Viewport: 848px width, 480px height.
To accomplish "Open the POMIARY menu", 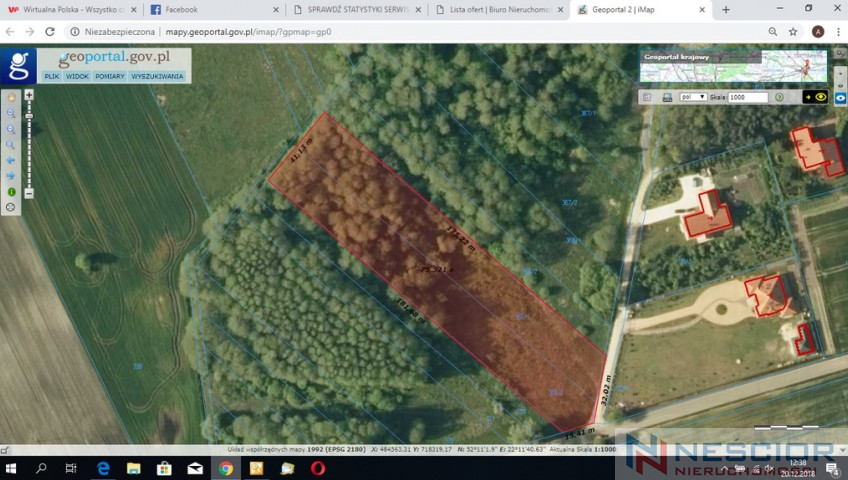I will 110,76.
